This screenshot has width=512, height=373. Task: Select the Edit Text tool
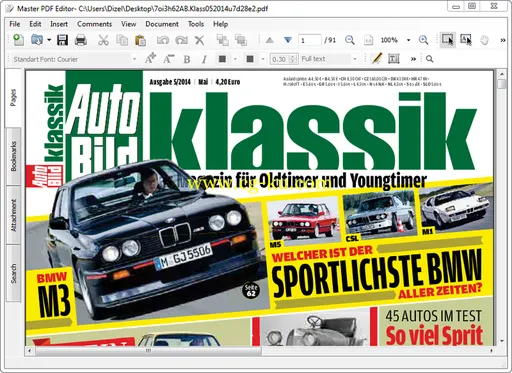(466, 40)
